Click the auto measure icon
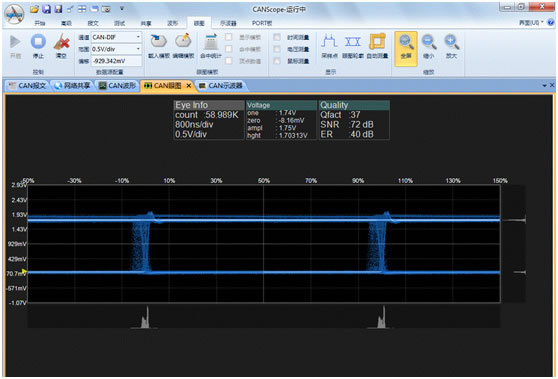 tap(377, 41)
